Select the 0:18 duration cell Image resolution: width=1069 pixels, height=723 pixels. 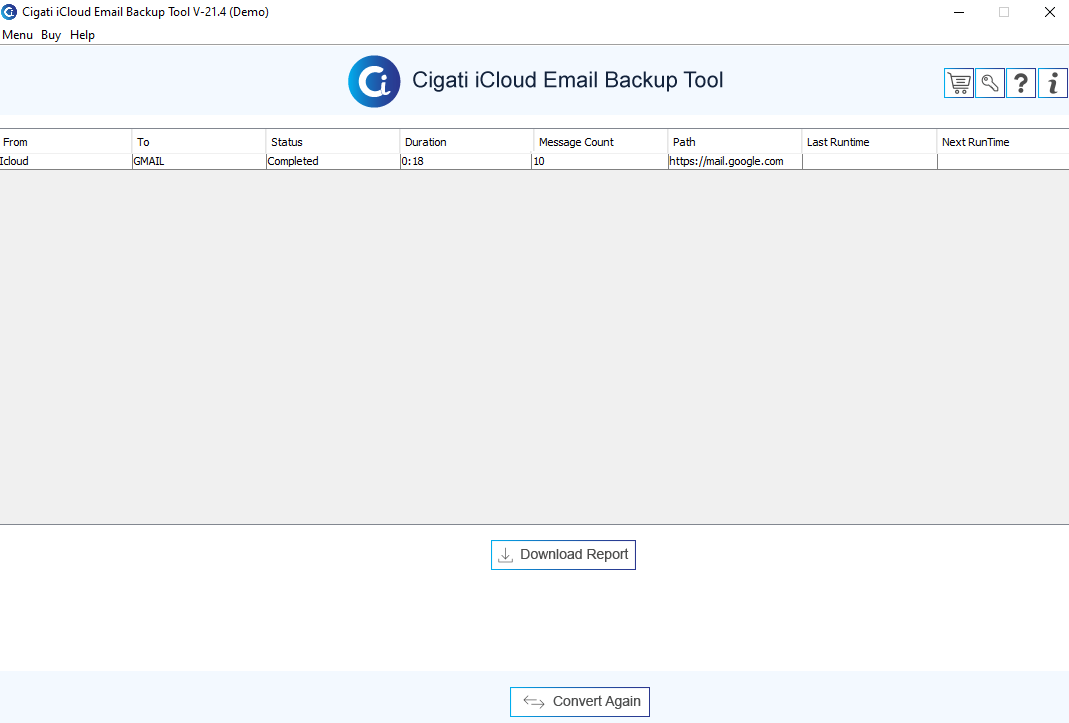click(466, 161)
